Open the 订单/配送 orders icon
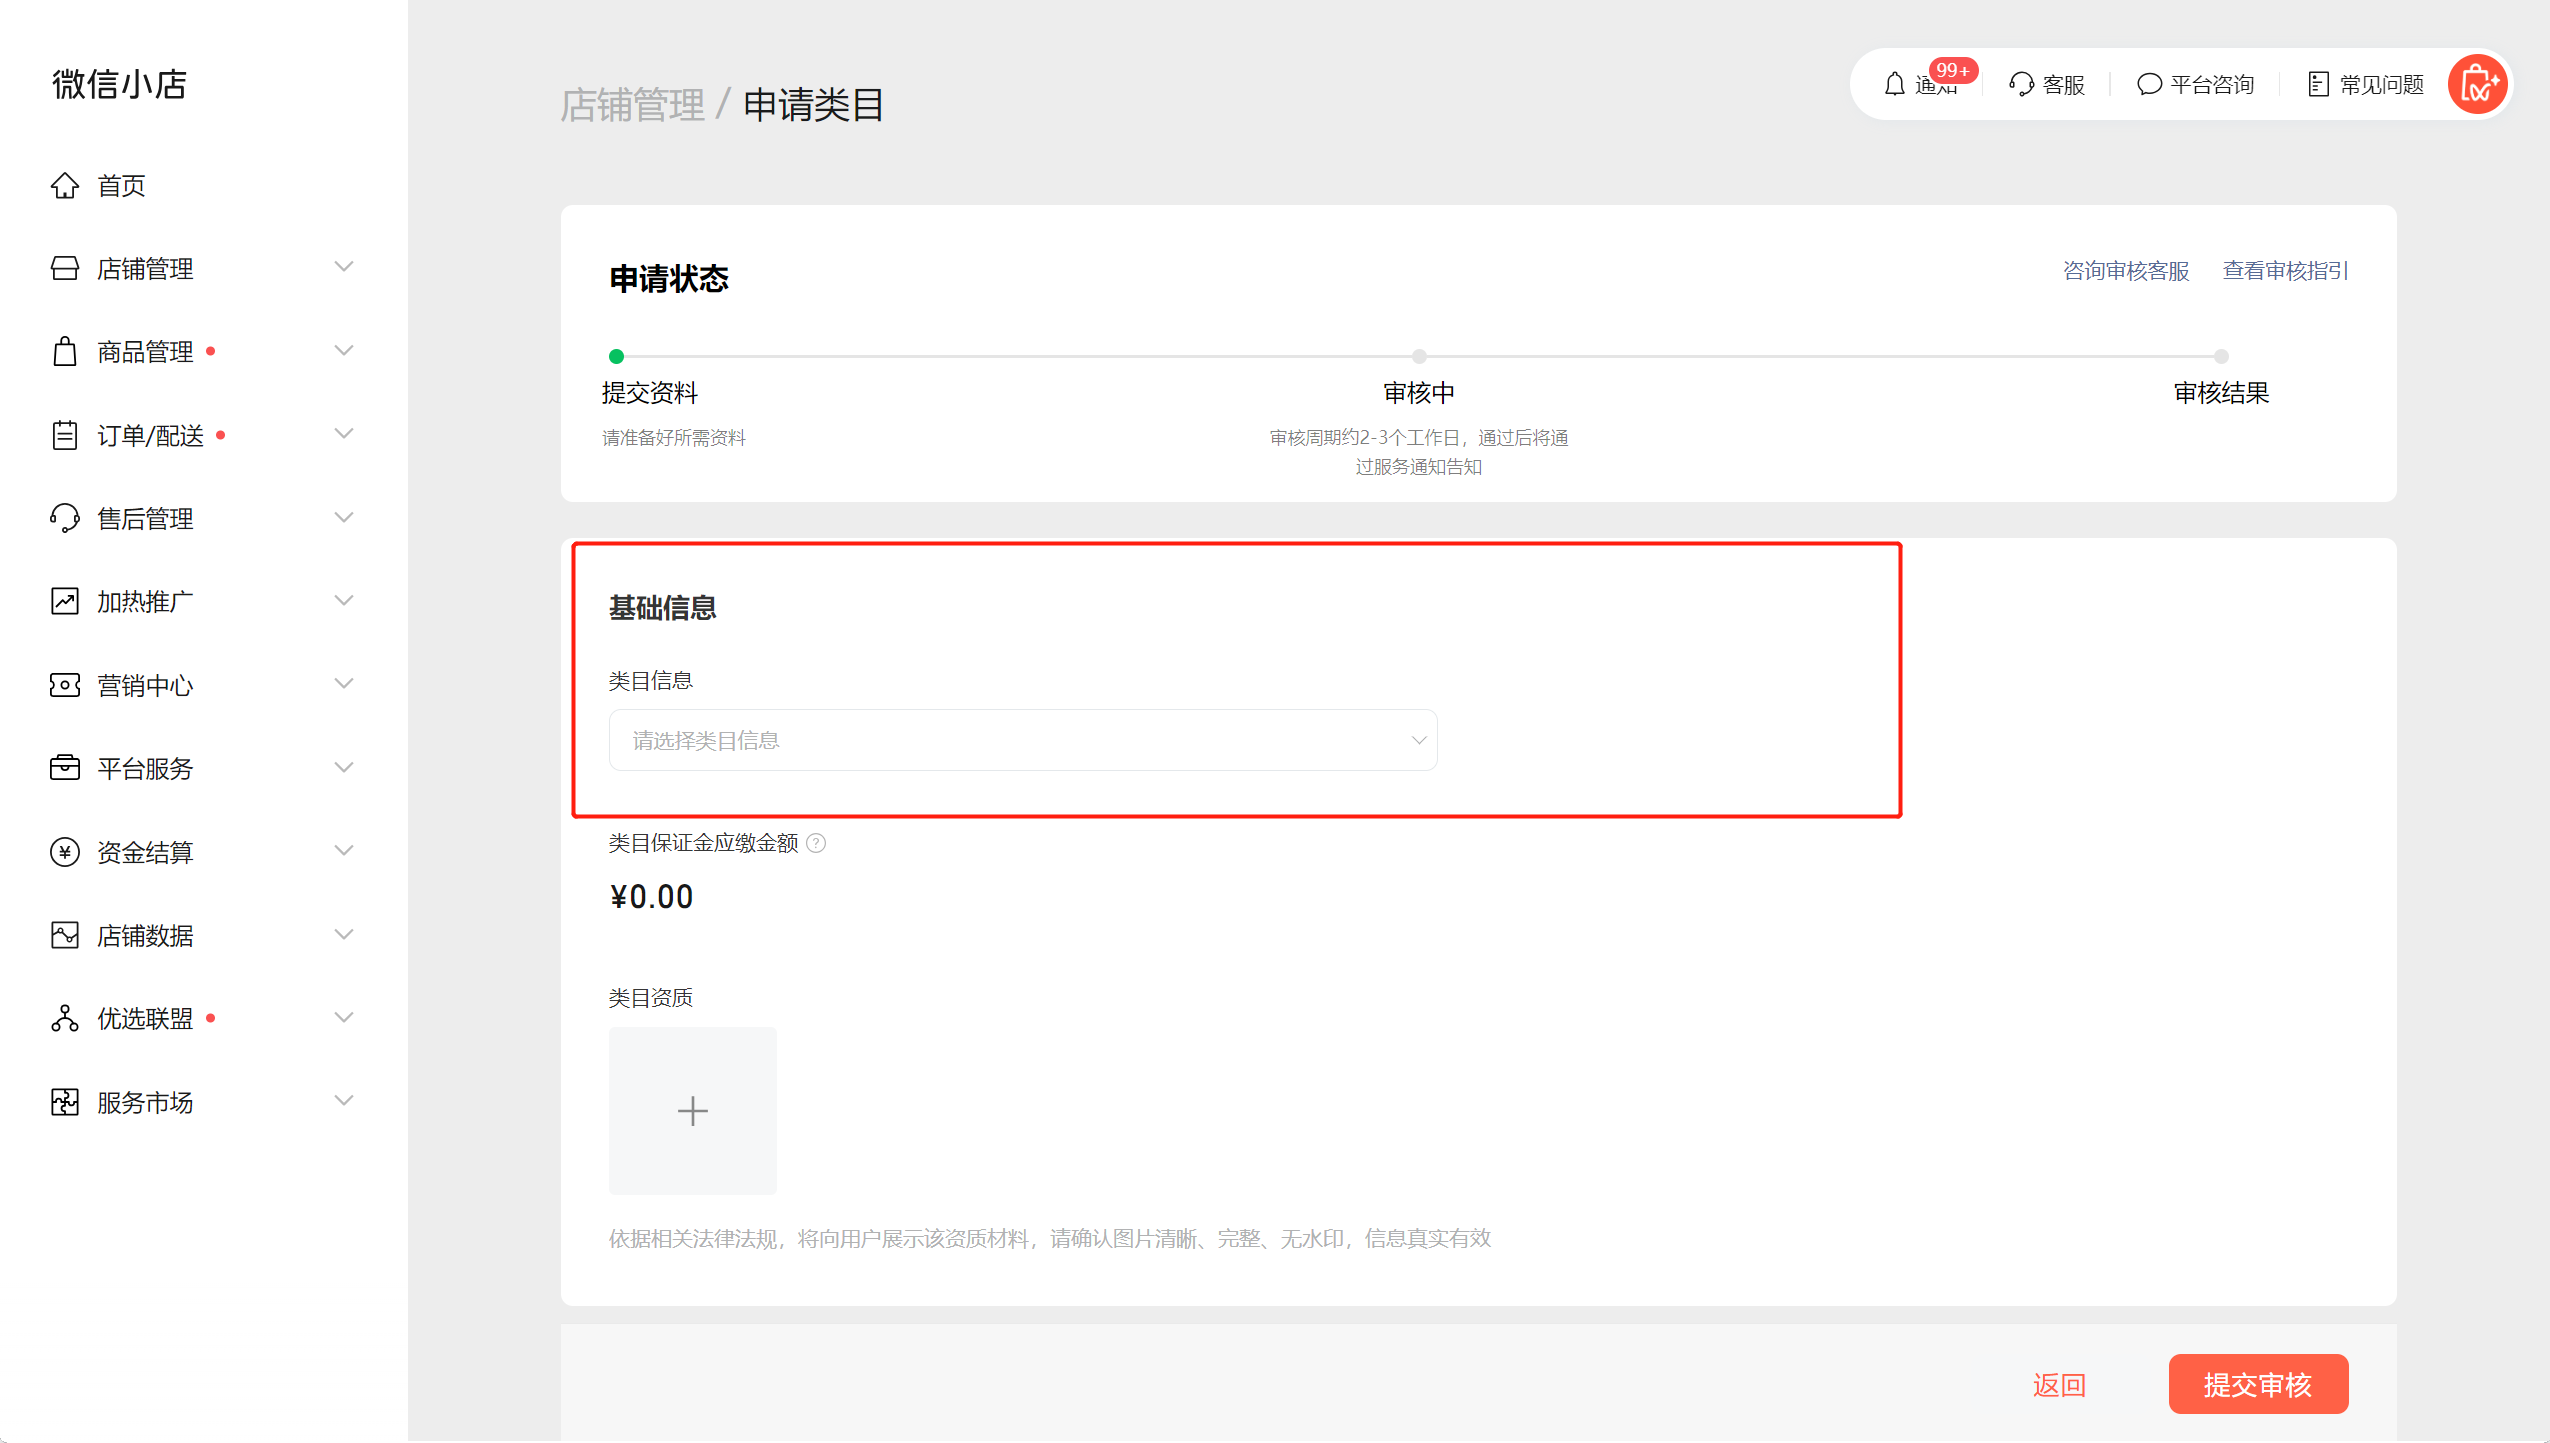Viewport: 2550px width, 1443px height. pos(64,434)
